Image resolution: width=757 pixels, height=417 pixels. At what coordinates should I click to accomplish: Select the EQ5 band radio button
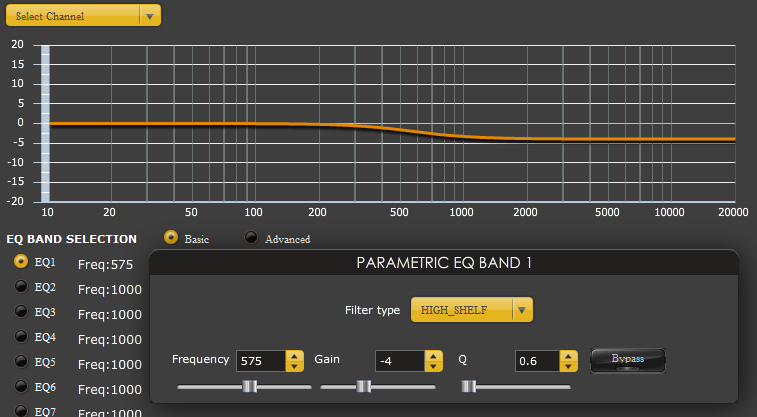(21, 361)
